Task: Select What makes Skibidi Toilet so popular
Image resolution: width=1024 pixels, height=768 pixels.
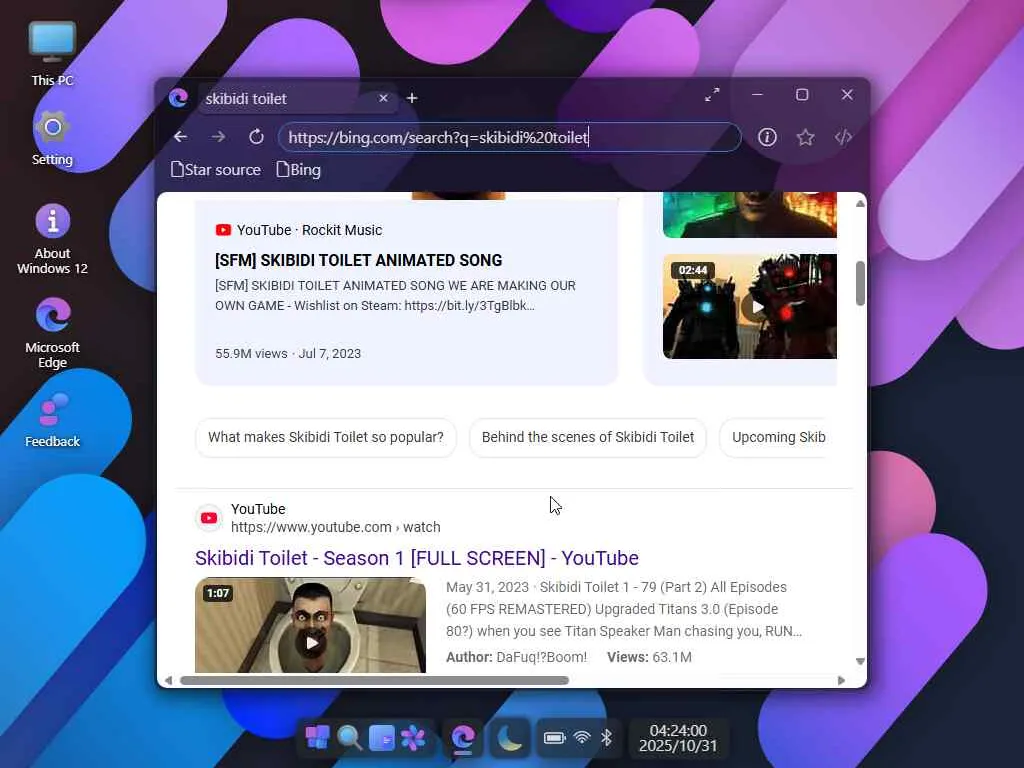Action: click(x=326, y=437)
